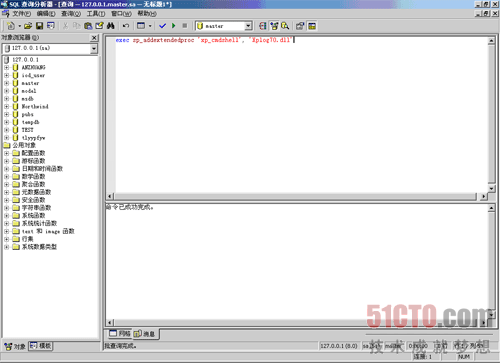Click the green Execute Query play button
Screen dimensions: 500x363
coord(173,26)
